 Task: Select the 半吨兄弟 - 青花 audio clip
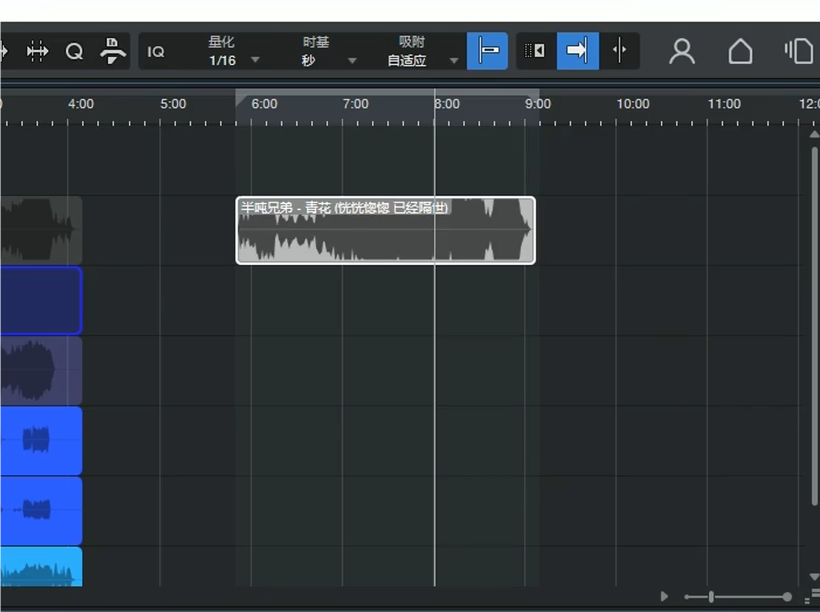coord(385,230)
